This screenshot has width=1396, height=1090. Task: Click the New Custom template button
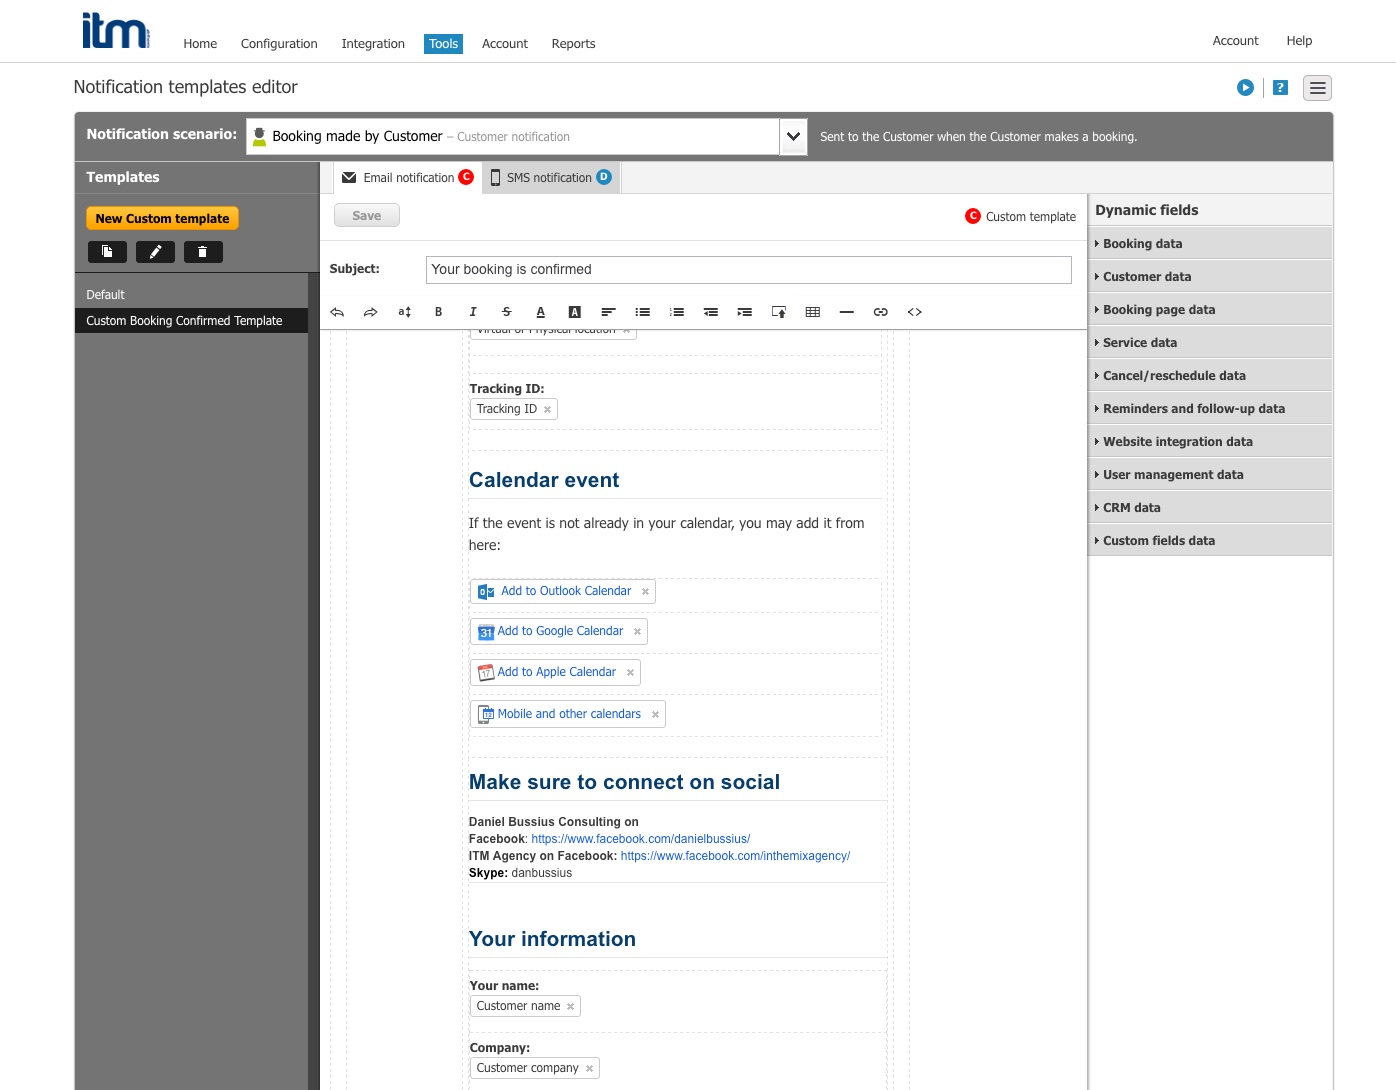click(x=161, y=217)
